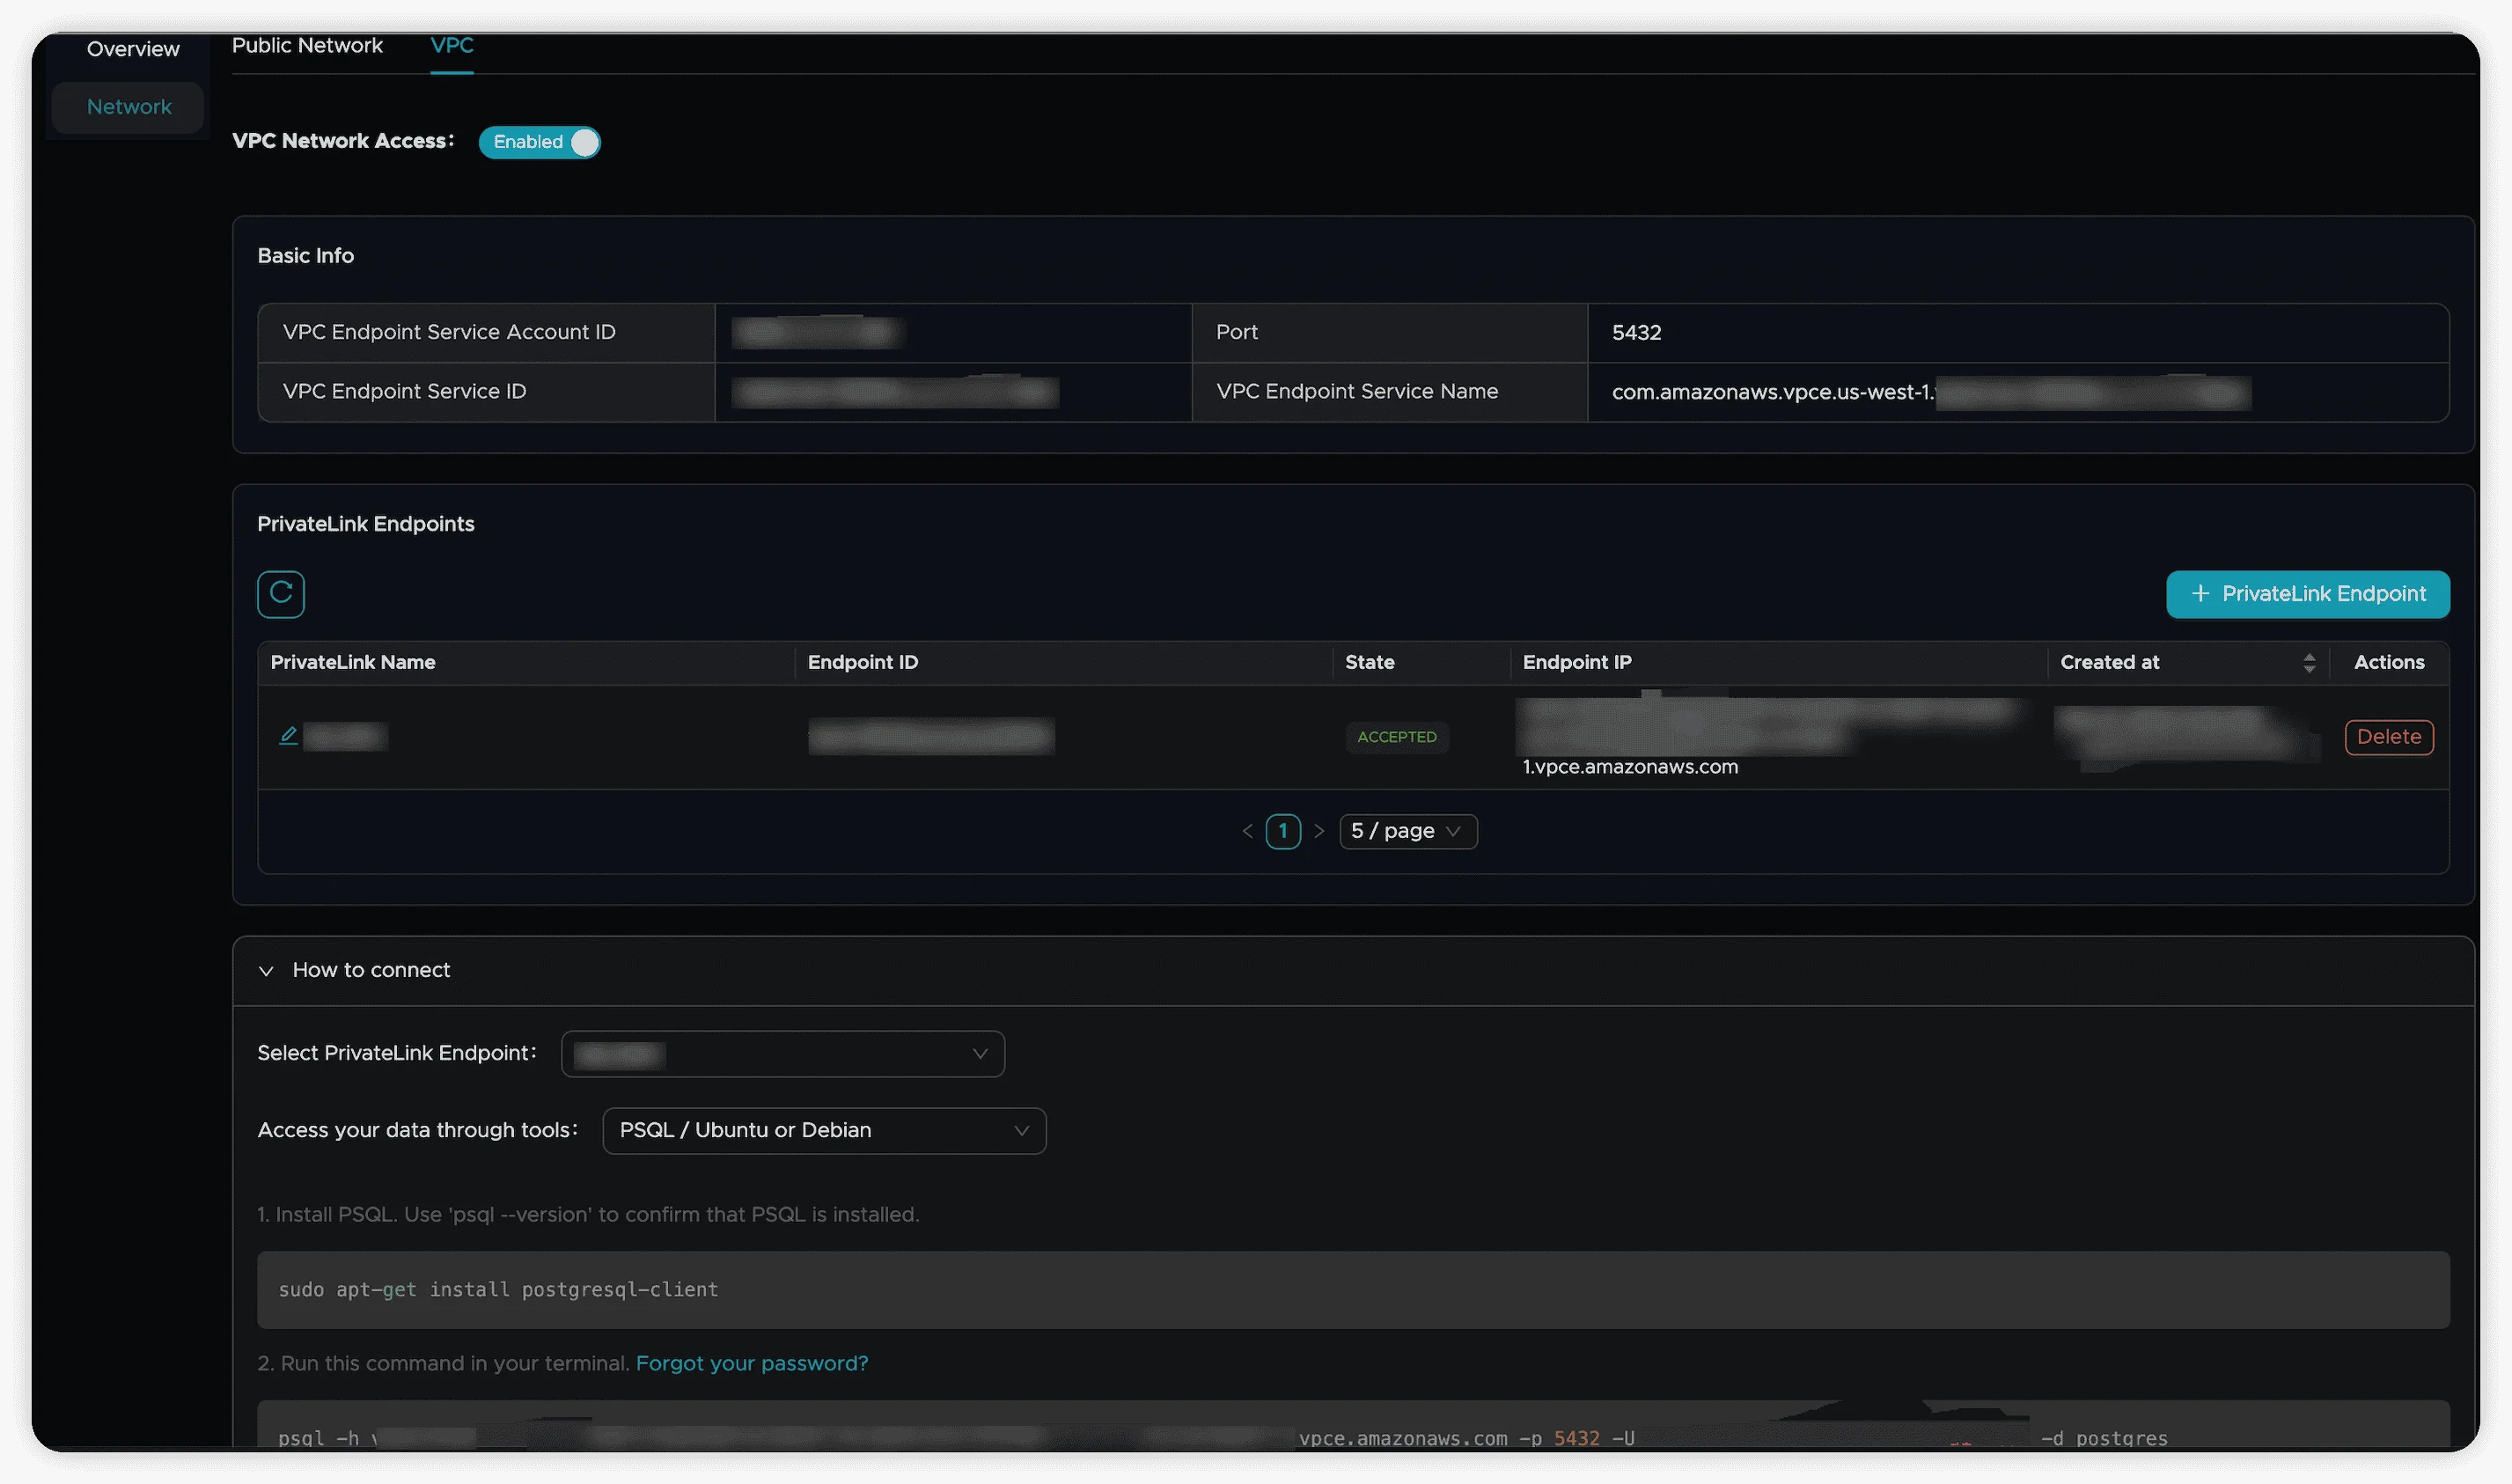Click Forgot your password link

pyautogui.click(x=751, y=1363)
